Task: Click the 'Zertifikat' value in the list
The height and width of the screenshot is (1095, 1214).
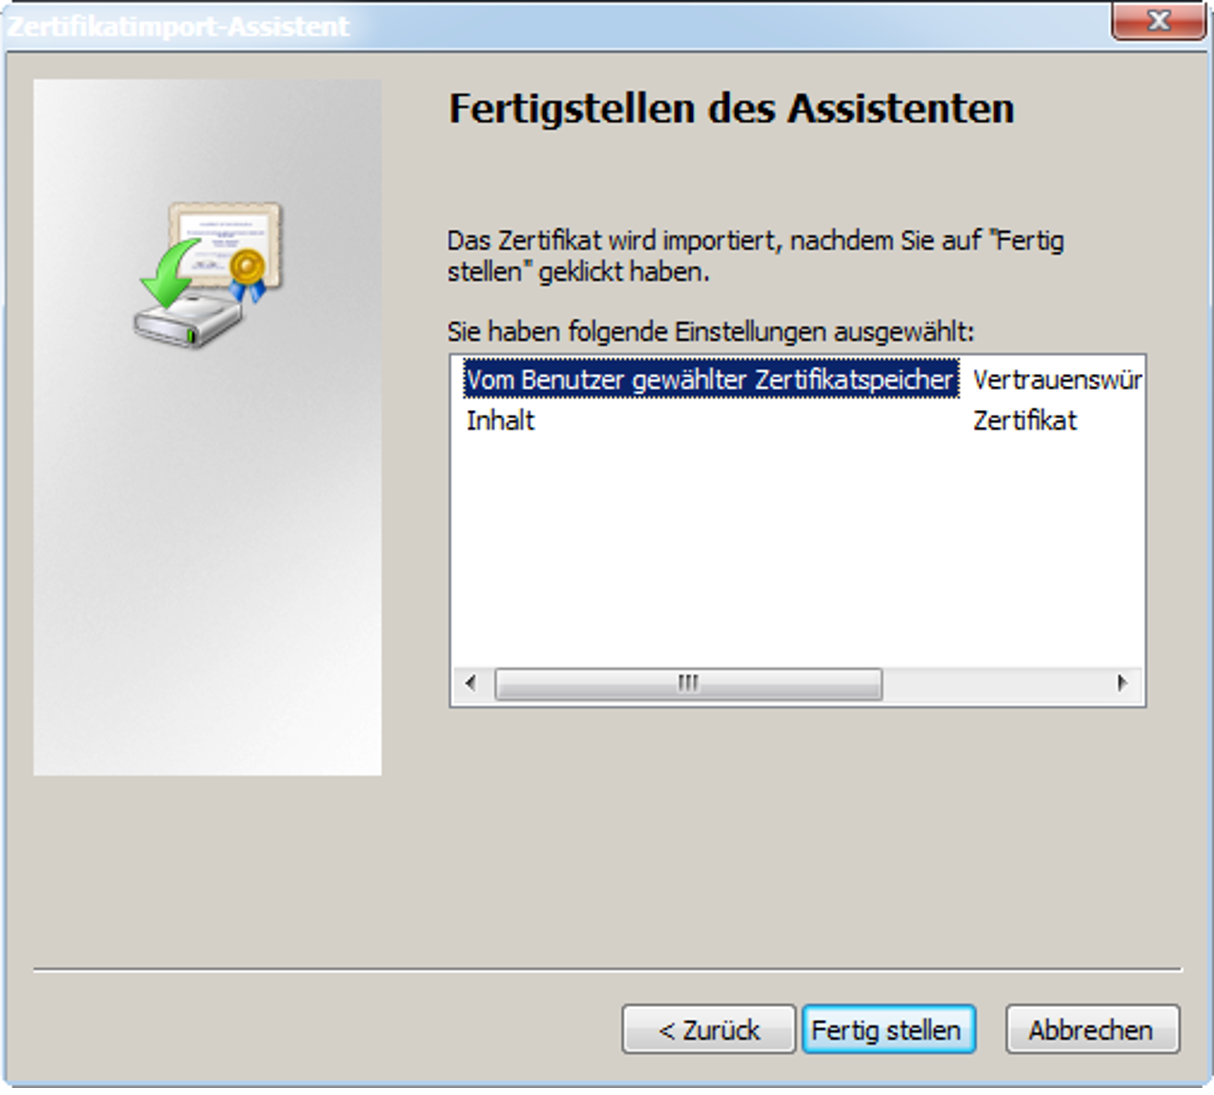Action: [x=1025, y=421]
